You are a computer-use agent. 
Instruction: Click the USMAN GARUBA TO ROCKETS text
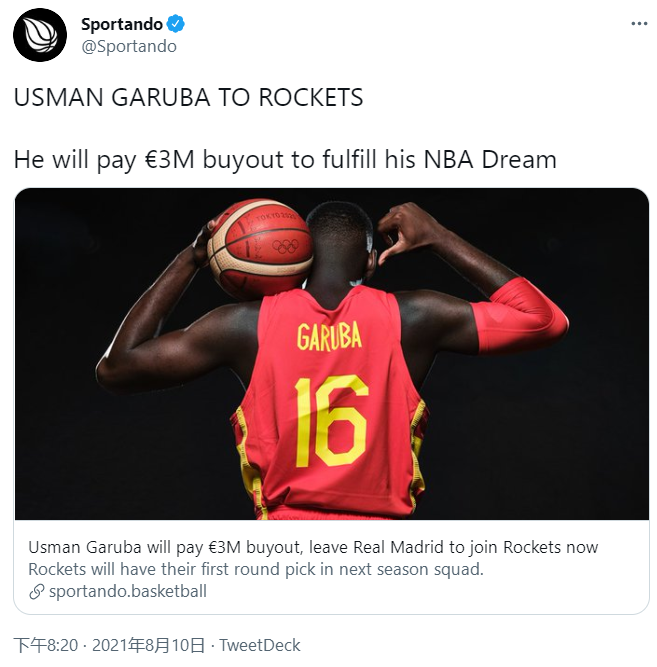pyautogui.click(x=189, y=97)
